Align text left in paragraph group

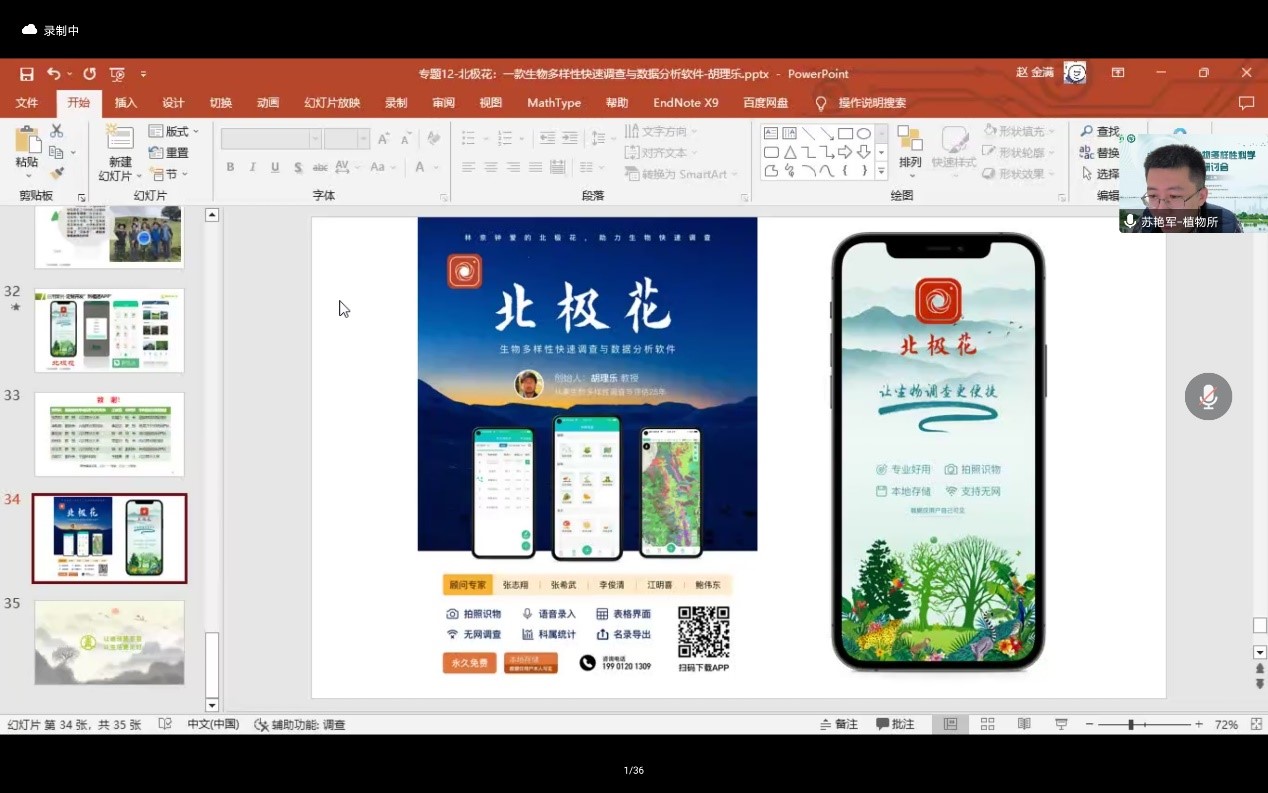point(468,167)
